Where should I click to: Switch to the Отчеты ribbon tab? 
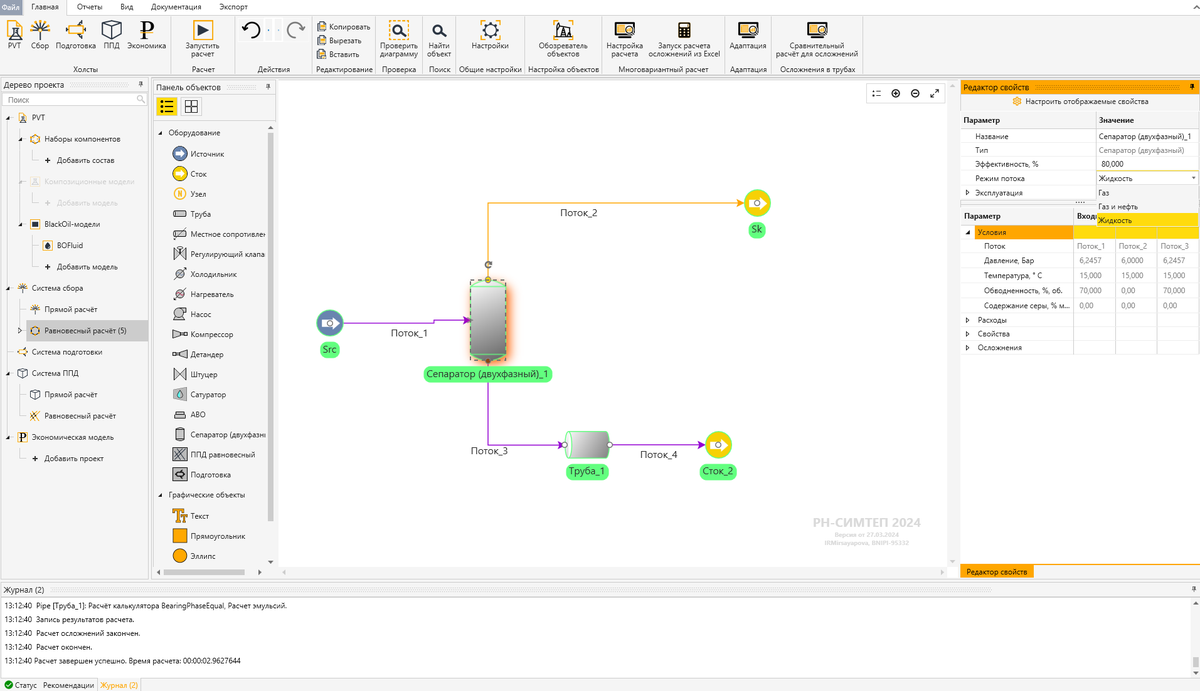coord(90,6)
